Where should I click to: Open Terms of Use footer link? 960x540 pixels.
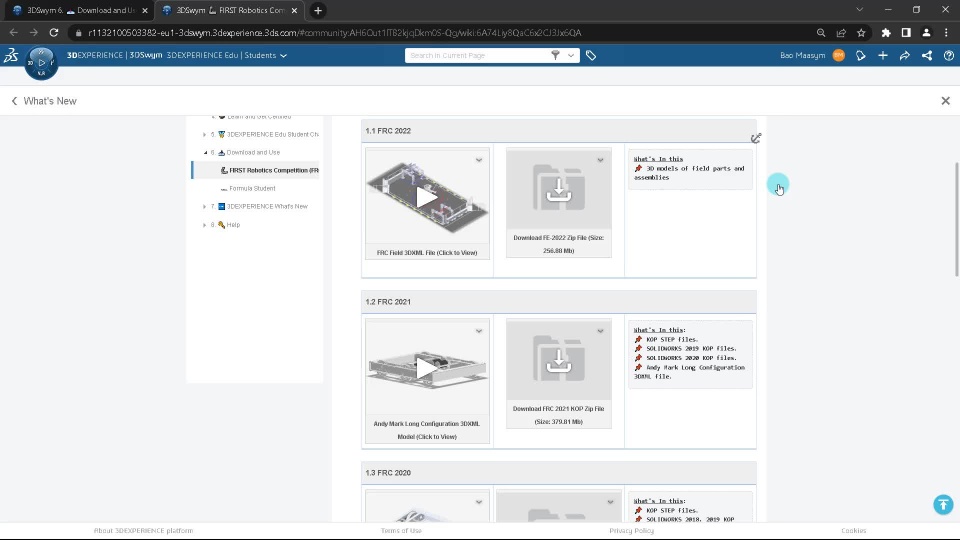(401, 530)
